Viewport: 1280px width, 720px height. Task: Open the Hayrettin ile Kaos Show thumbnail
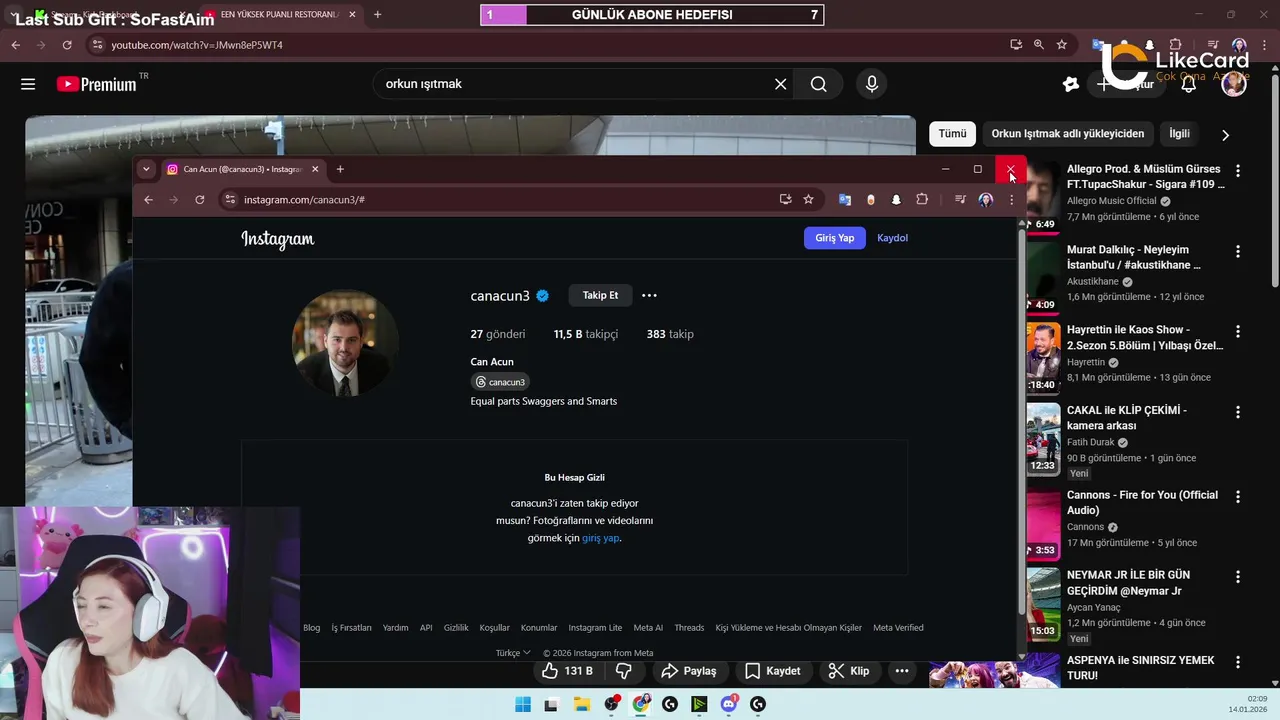point(1043,358)
